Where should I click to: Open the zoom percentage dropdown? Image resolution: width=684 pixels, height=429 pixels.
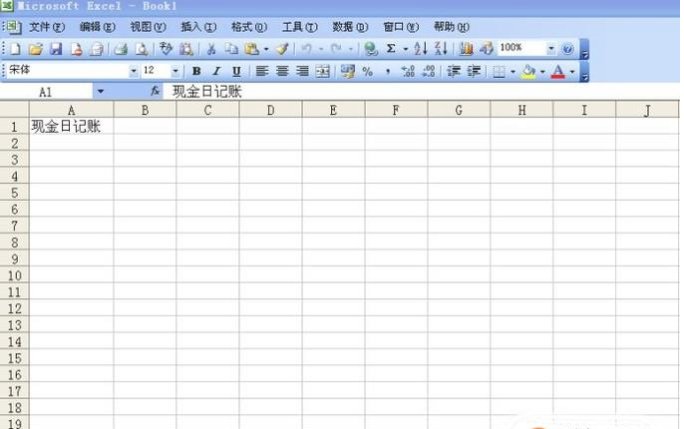coord(551,48)
